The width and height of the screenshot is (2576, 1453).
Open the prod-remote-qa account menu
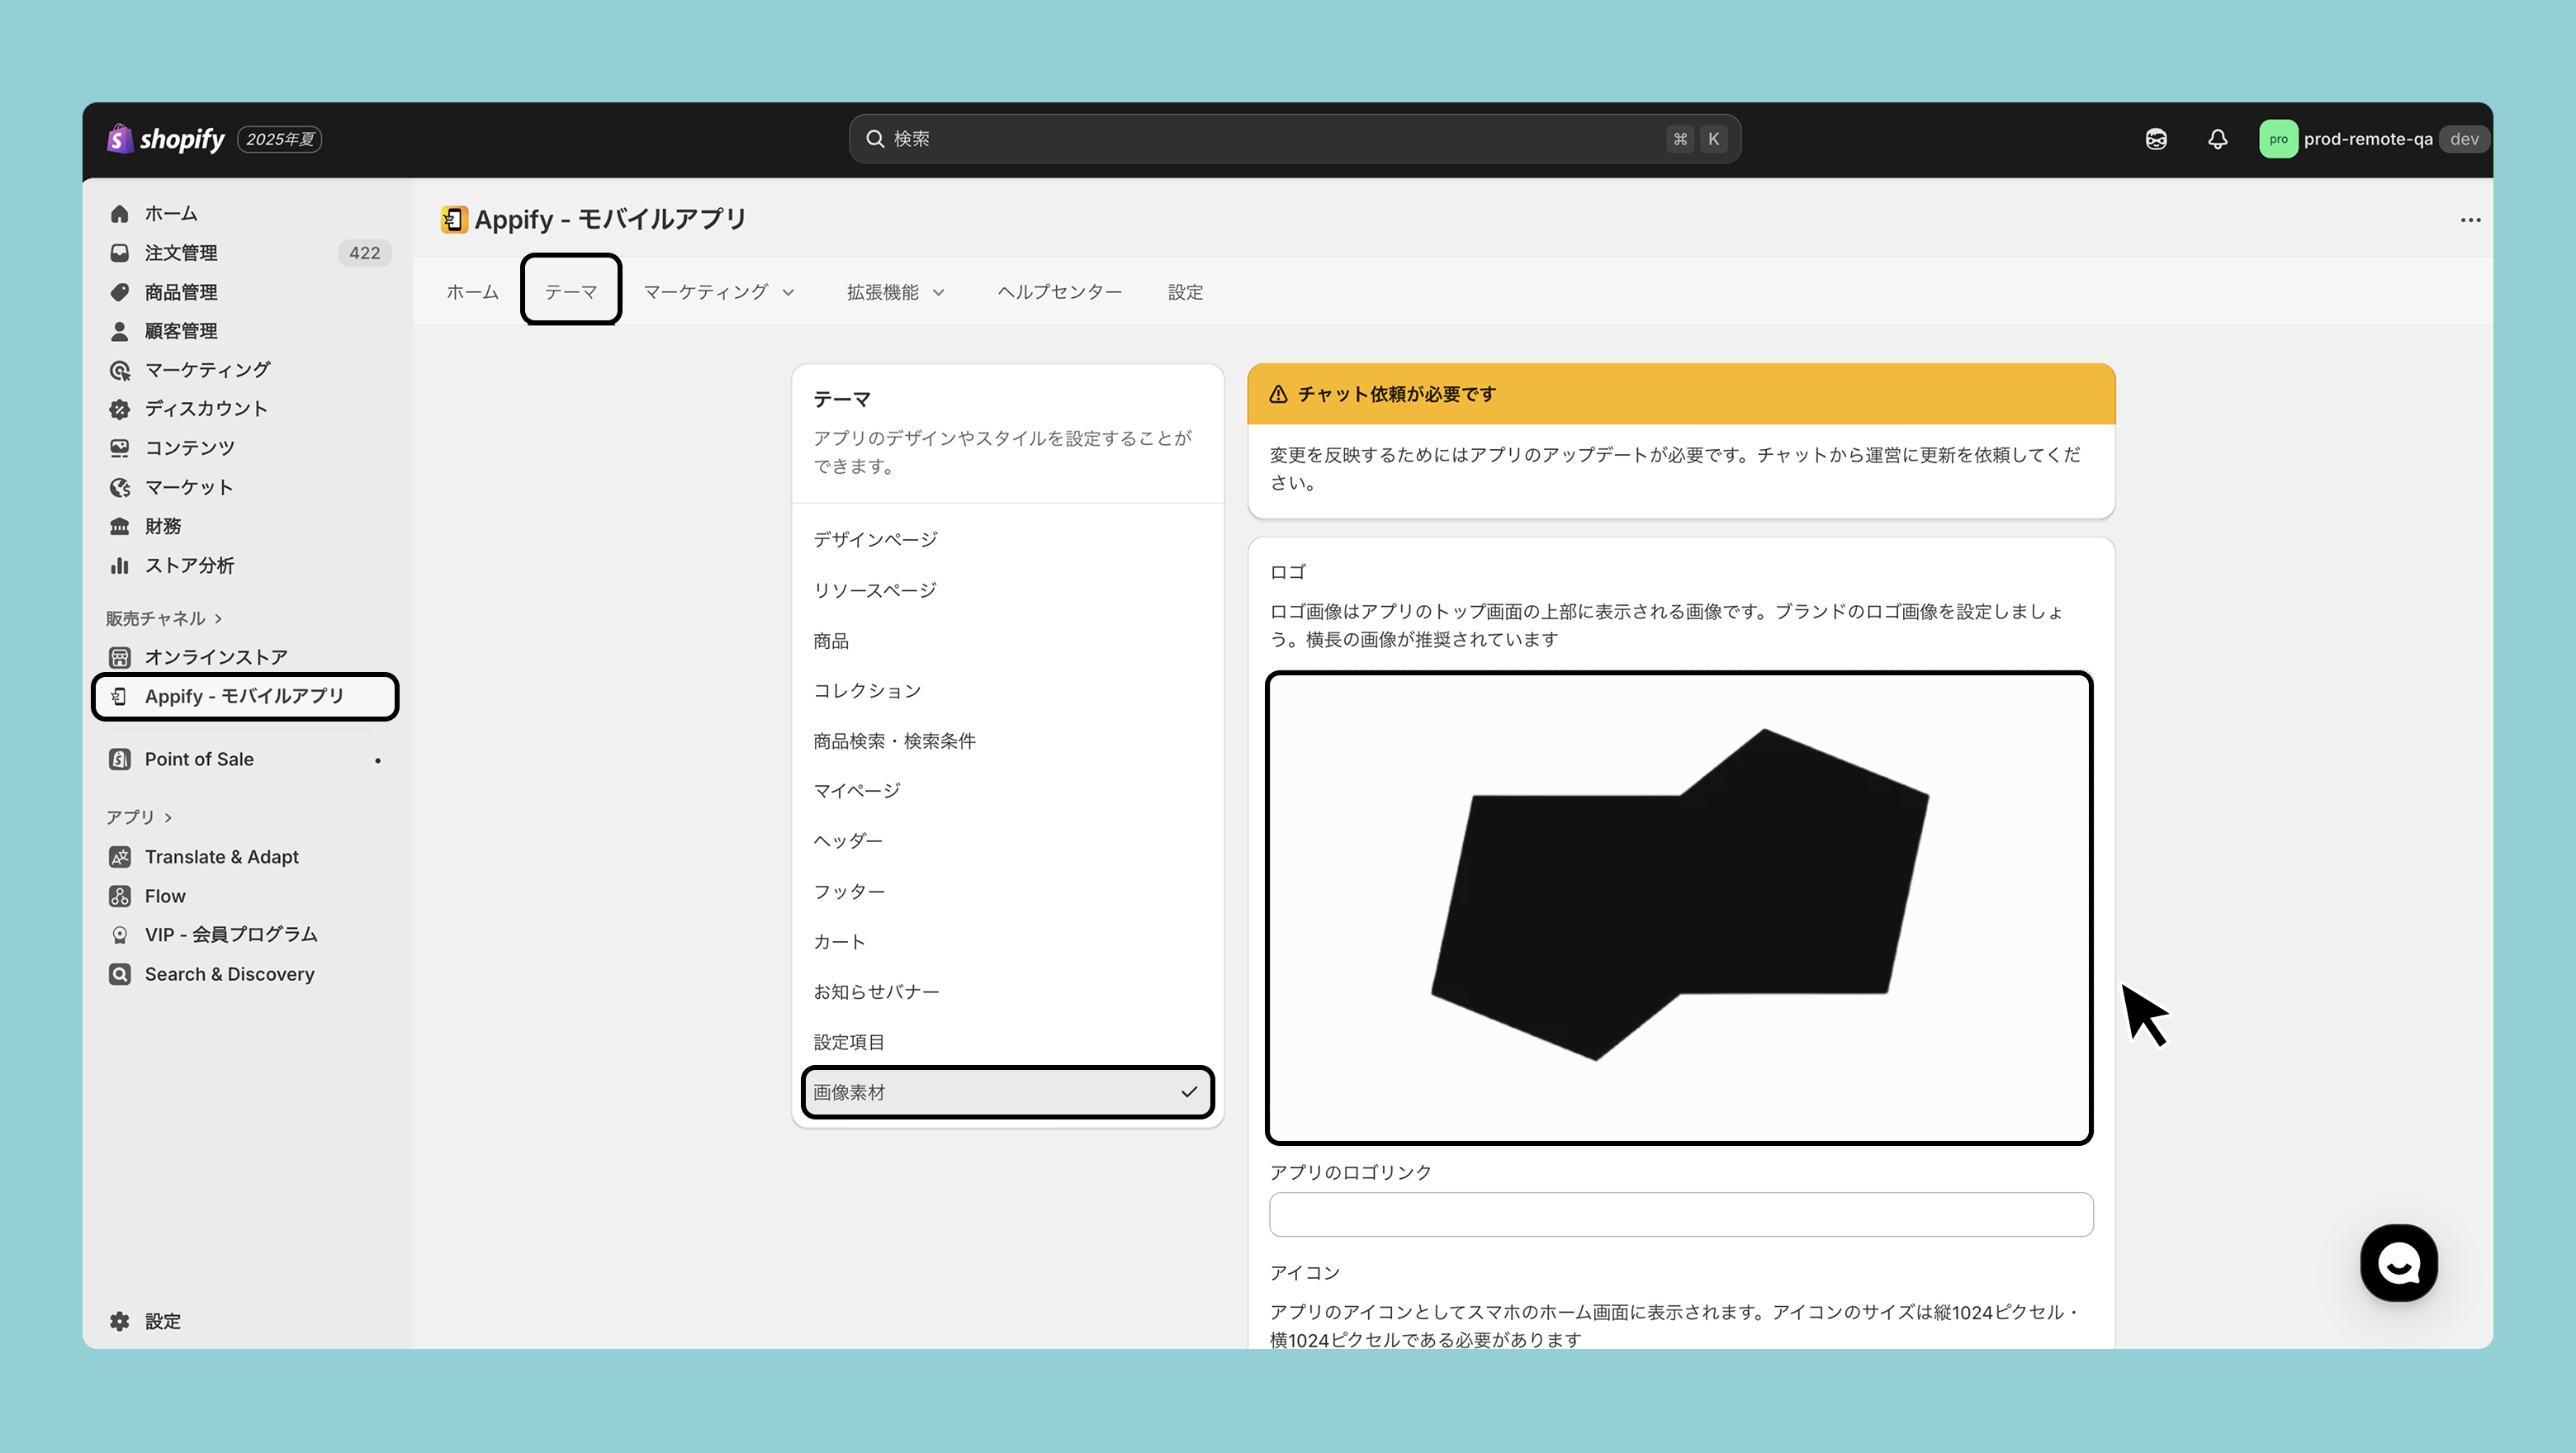2368,139
